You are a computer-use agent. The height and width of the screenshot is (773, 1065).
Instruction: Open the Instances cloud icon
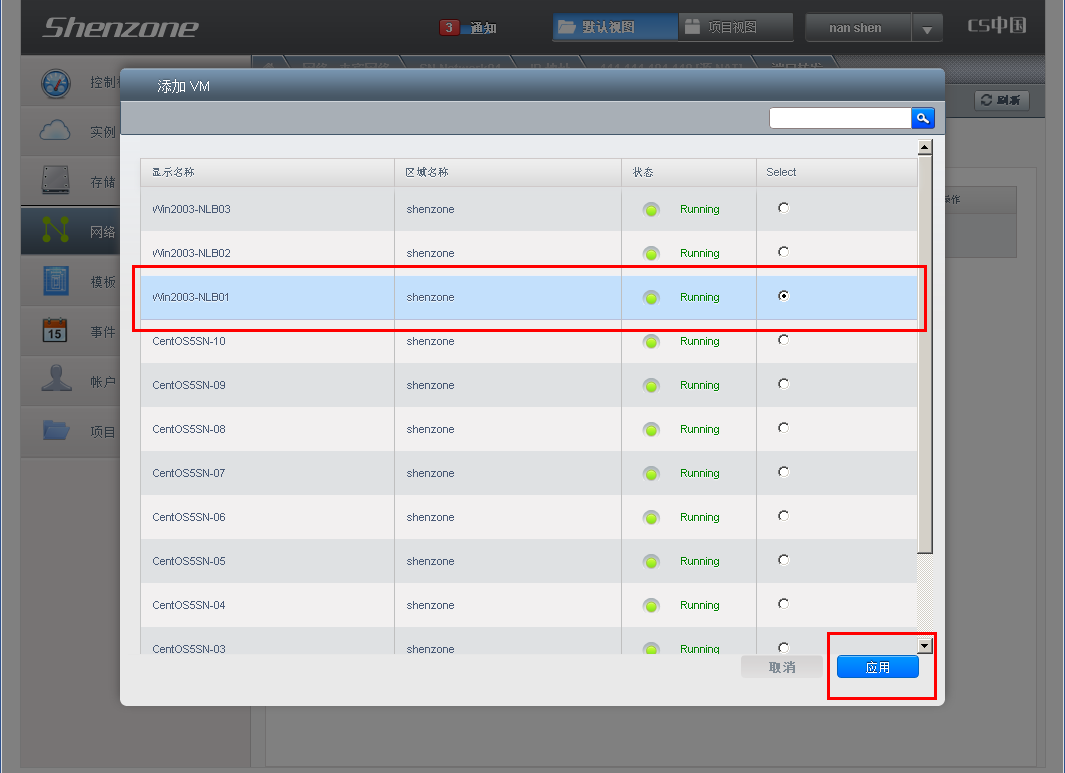pos(56,131)
